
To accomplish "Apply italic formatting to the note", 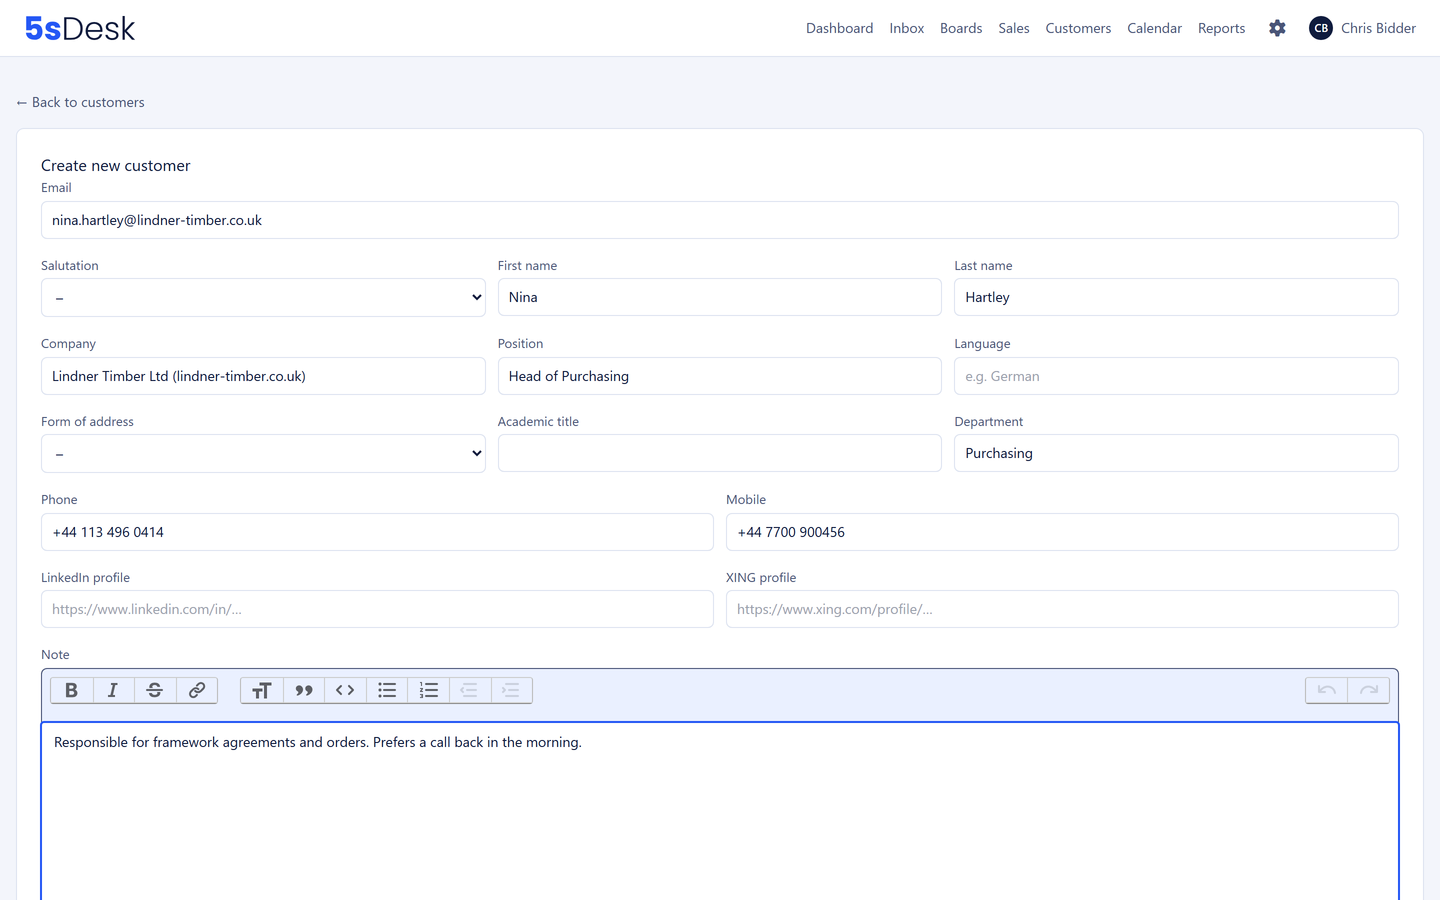I will (113, 690).
